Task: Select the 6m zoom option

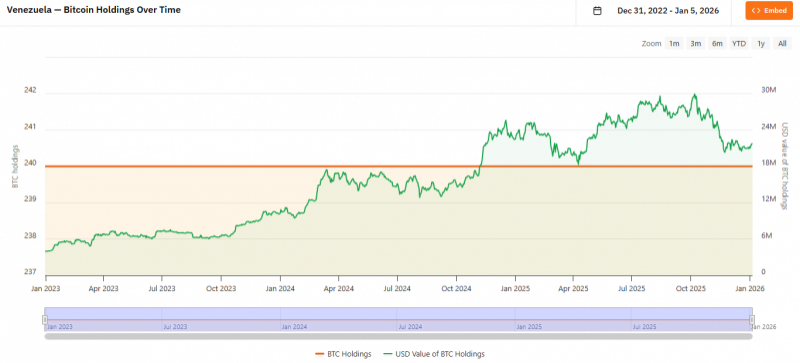Action: coord(717,44)
